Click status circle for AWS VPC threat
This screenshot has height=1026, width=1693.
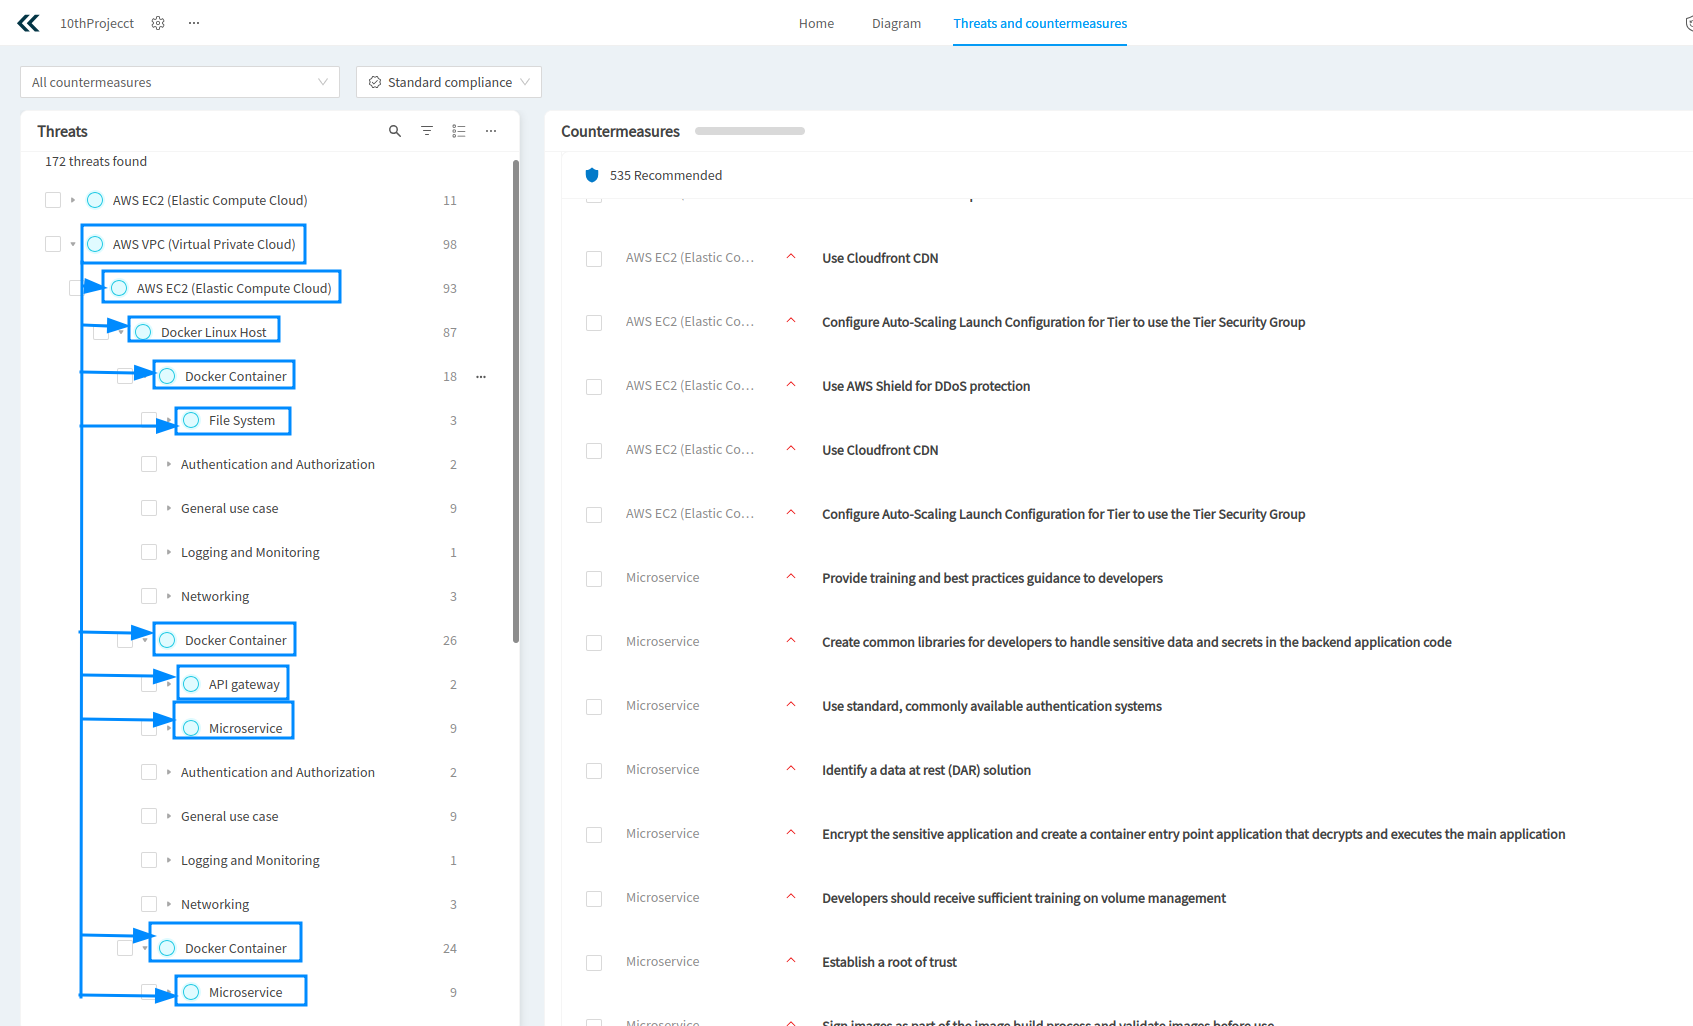(x=95, y=244)
